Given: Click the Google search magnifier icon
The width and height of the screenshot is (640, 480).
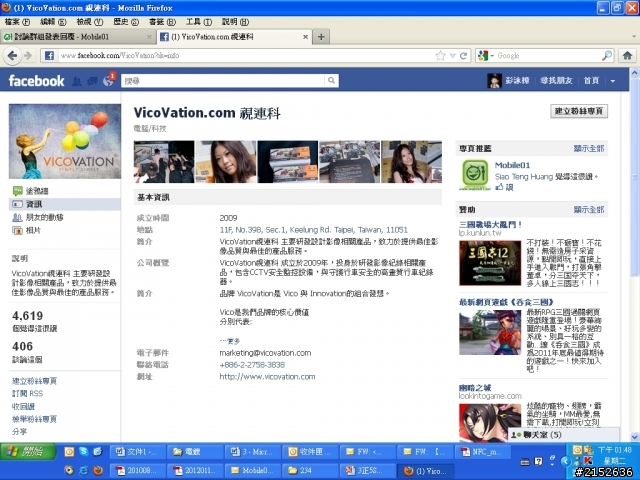Looking at the screenshot, I should click(607, 56).
